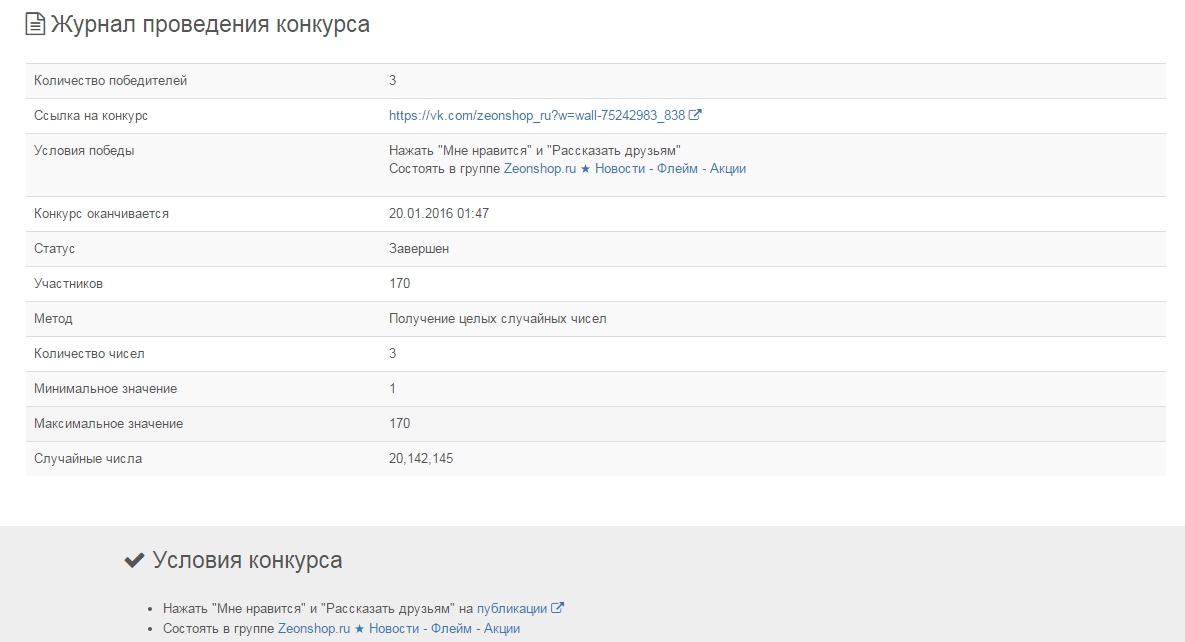Click the table text "Нажать "Мне нравится" и "Рассказать друзьям""
Image resolution: width=1185 pixels, height=642 pixels.
(x=534, y=150)
